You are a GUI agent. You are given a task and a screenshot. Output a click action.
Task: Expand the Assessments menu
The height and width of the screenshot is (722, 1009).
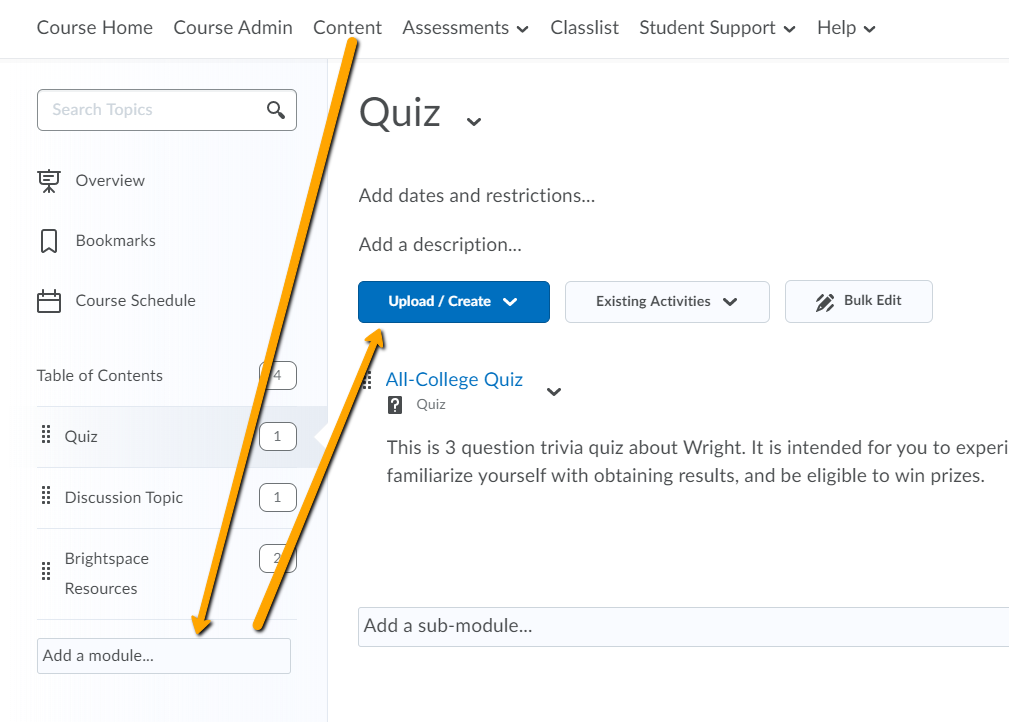coord(465,28)
